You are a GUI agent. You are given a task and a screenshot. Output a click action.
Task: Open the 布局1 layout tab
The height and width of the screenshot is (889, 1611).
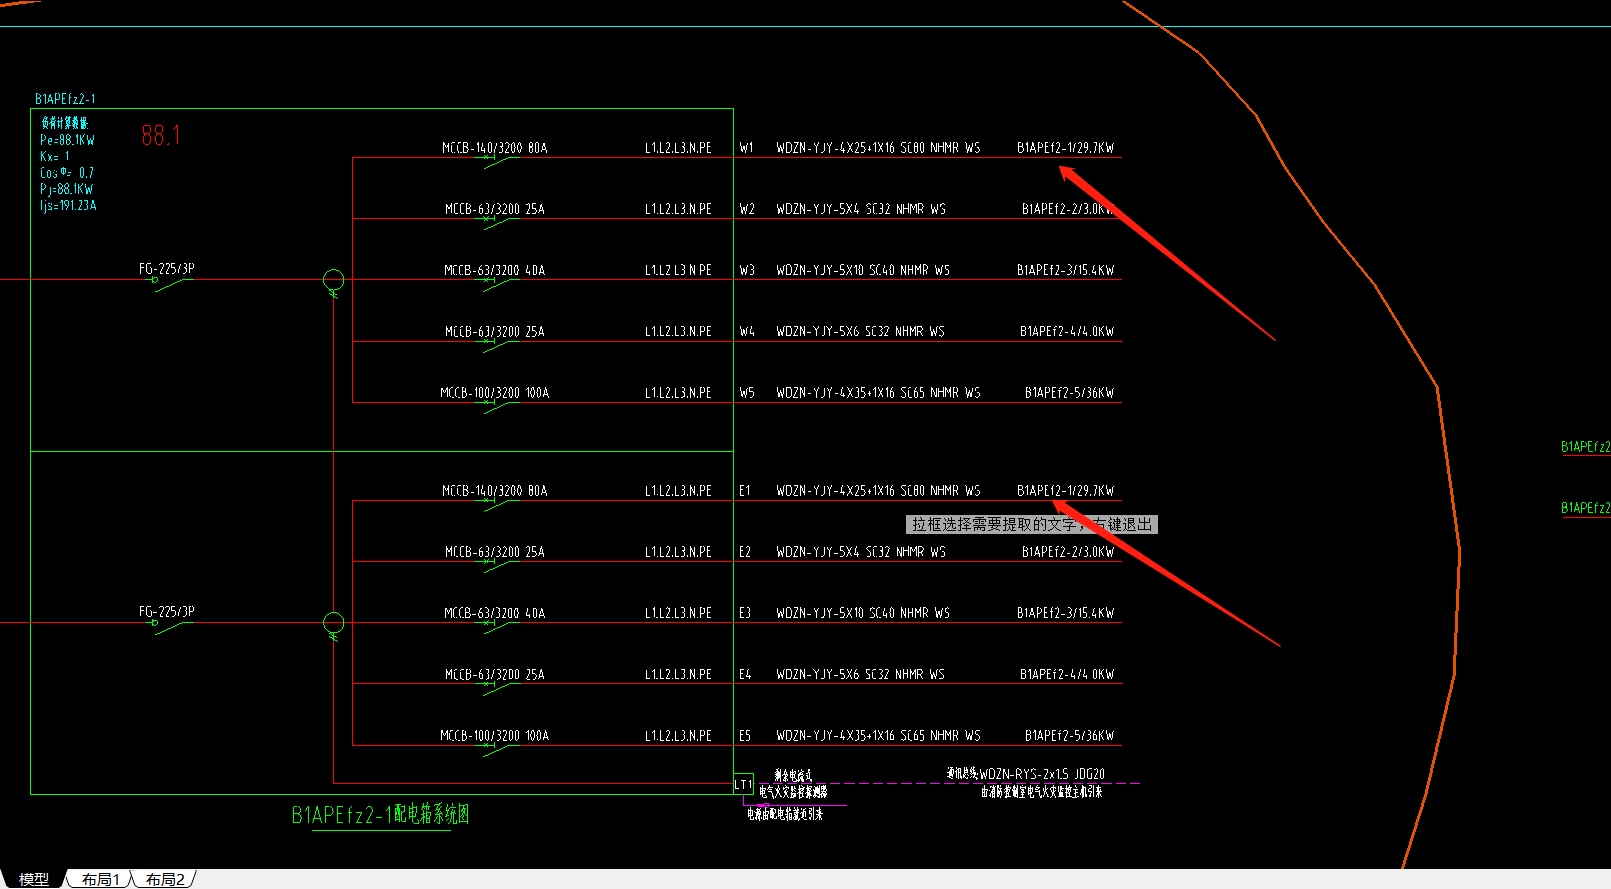click(100, 879)
